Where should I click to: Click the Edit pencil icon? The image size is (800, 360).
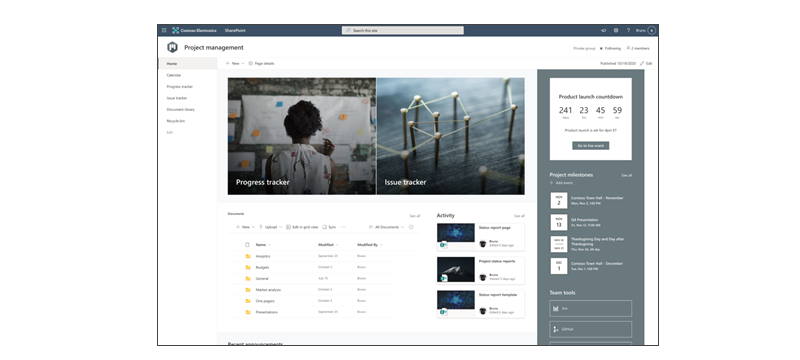tap(642, 64)
